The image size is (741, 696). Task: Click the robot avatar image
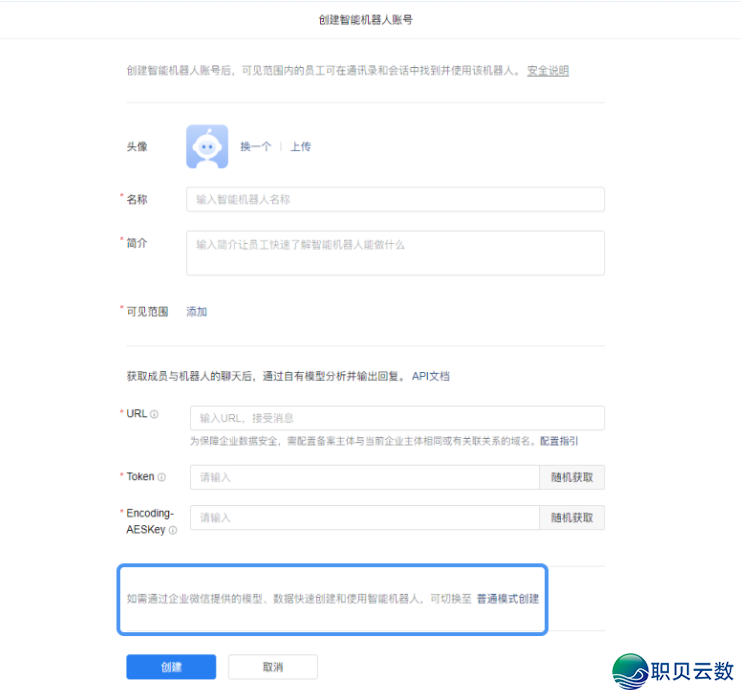click(x=207, y=146)
